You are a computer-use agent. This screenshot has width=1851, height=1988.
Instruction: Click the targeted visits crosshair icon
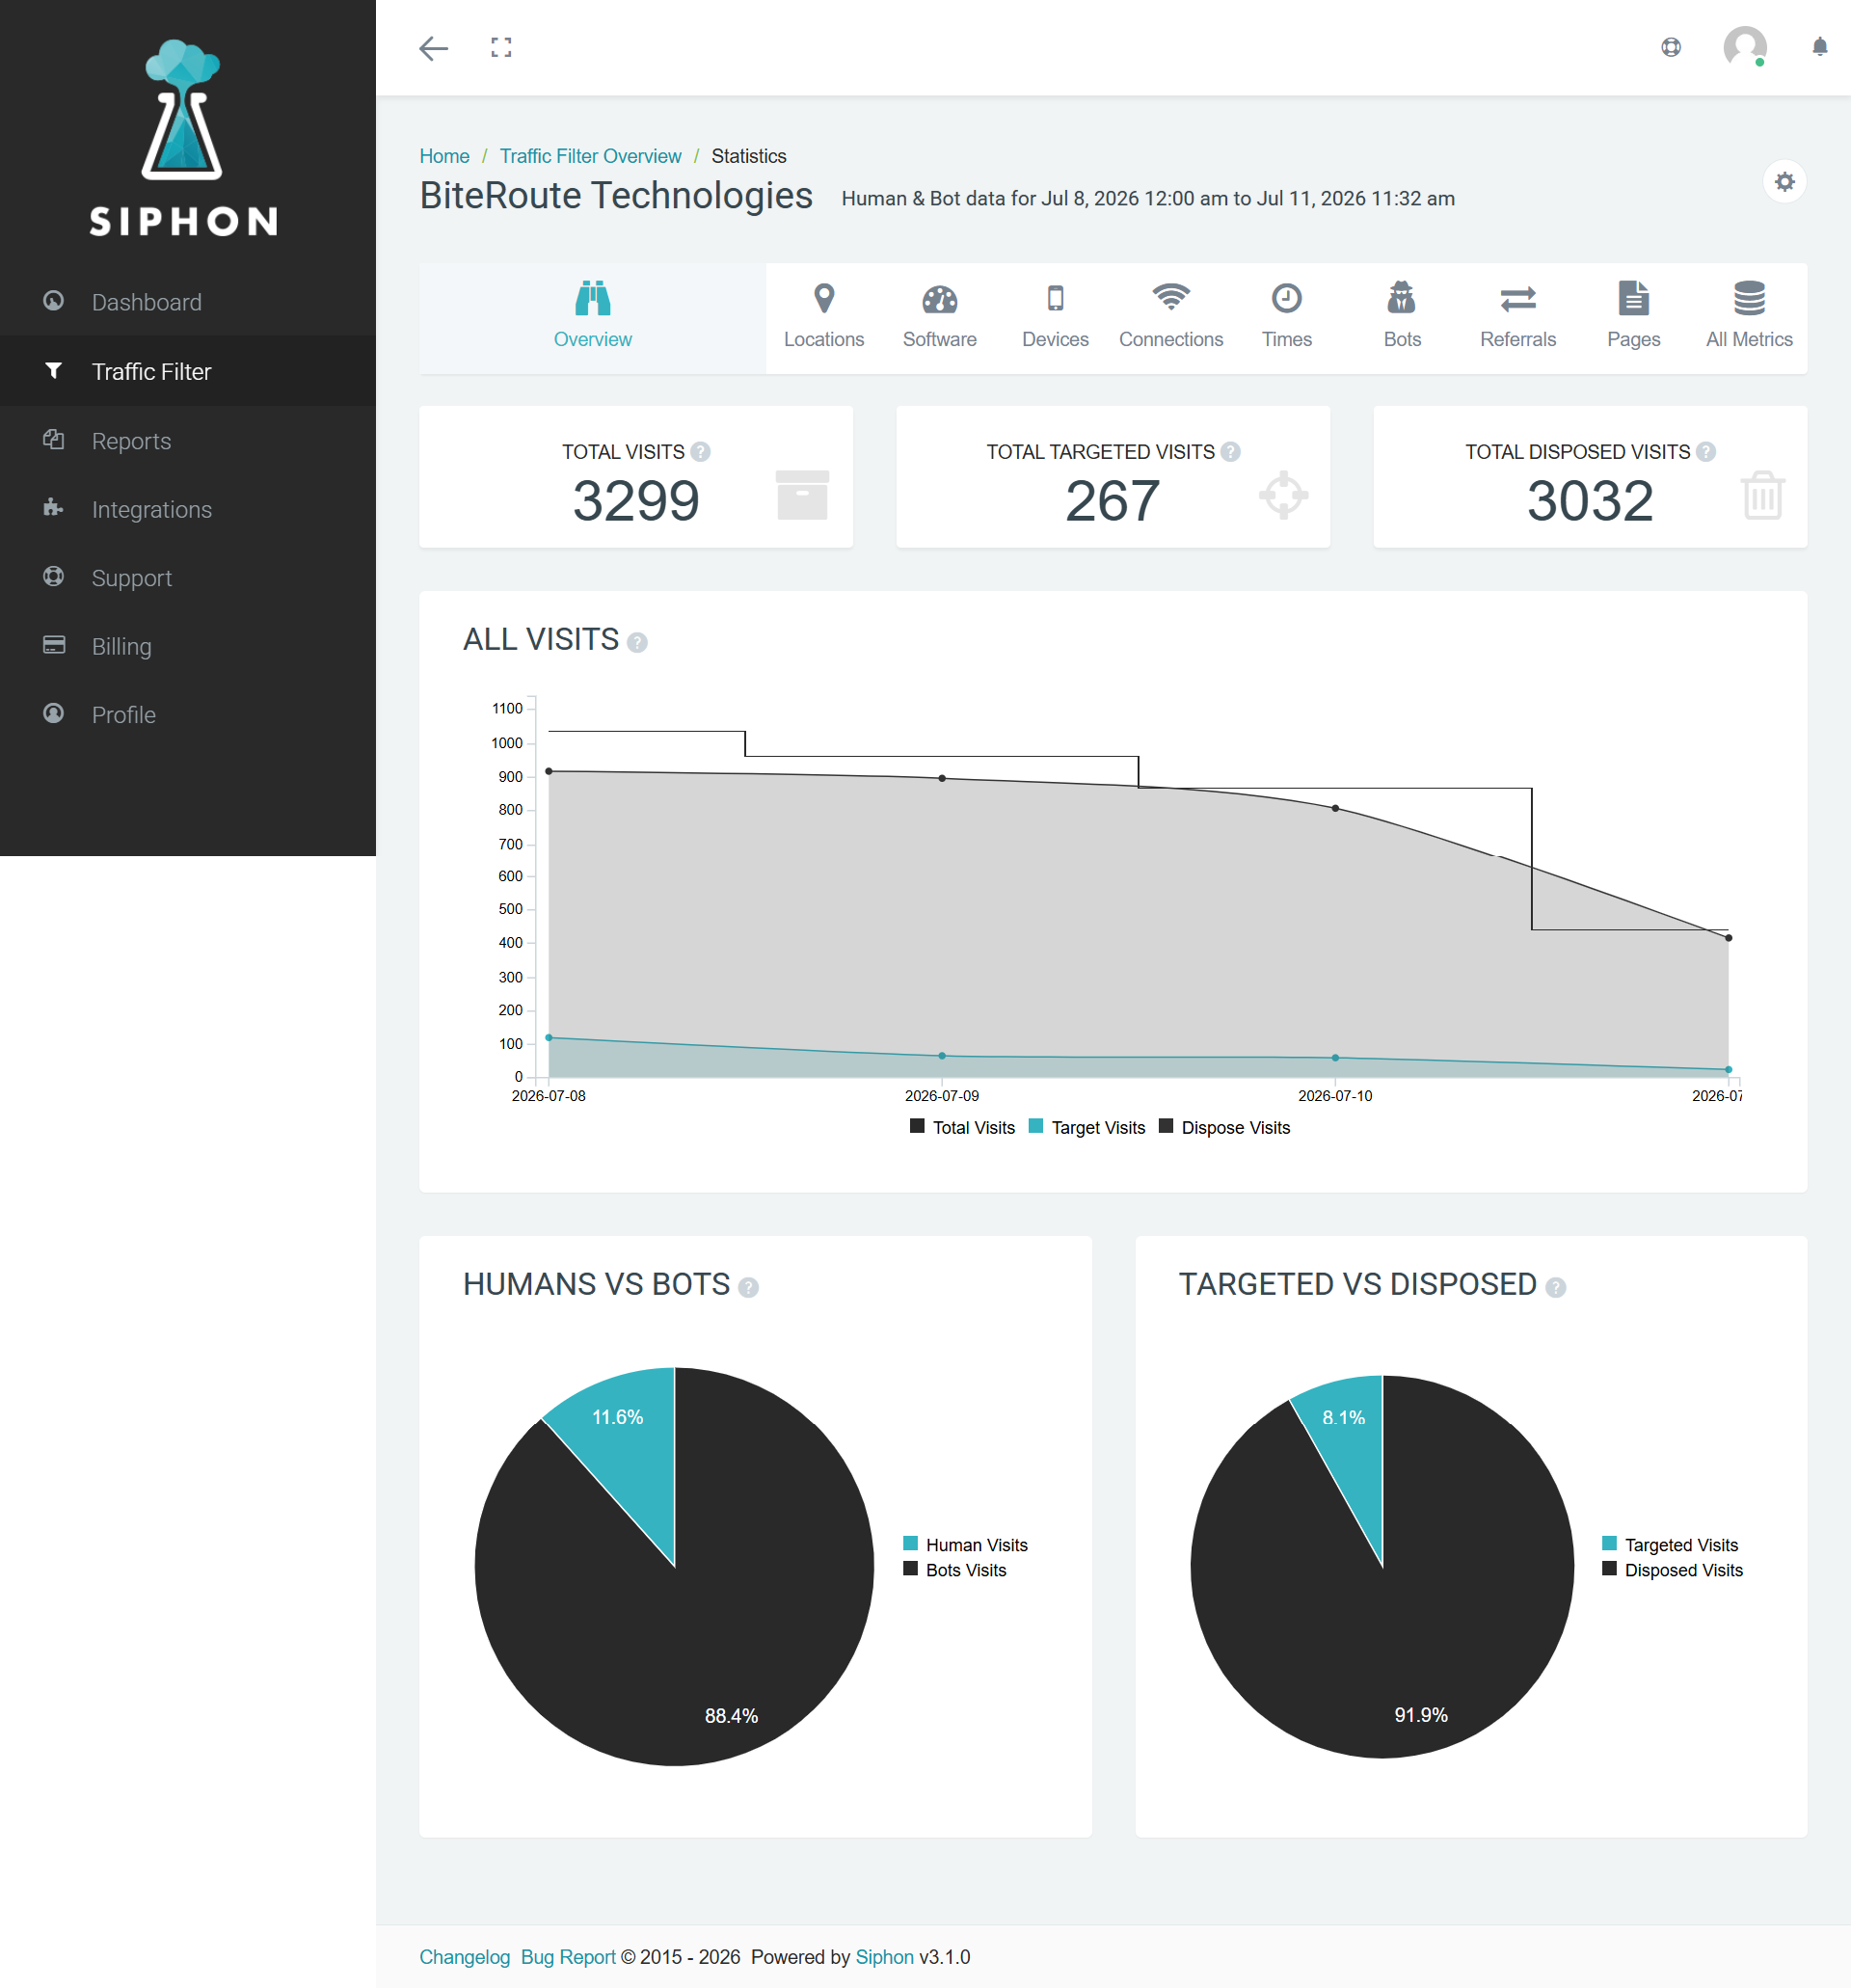coord(1283,495)
